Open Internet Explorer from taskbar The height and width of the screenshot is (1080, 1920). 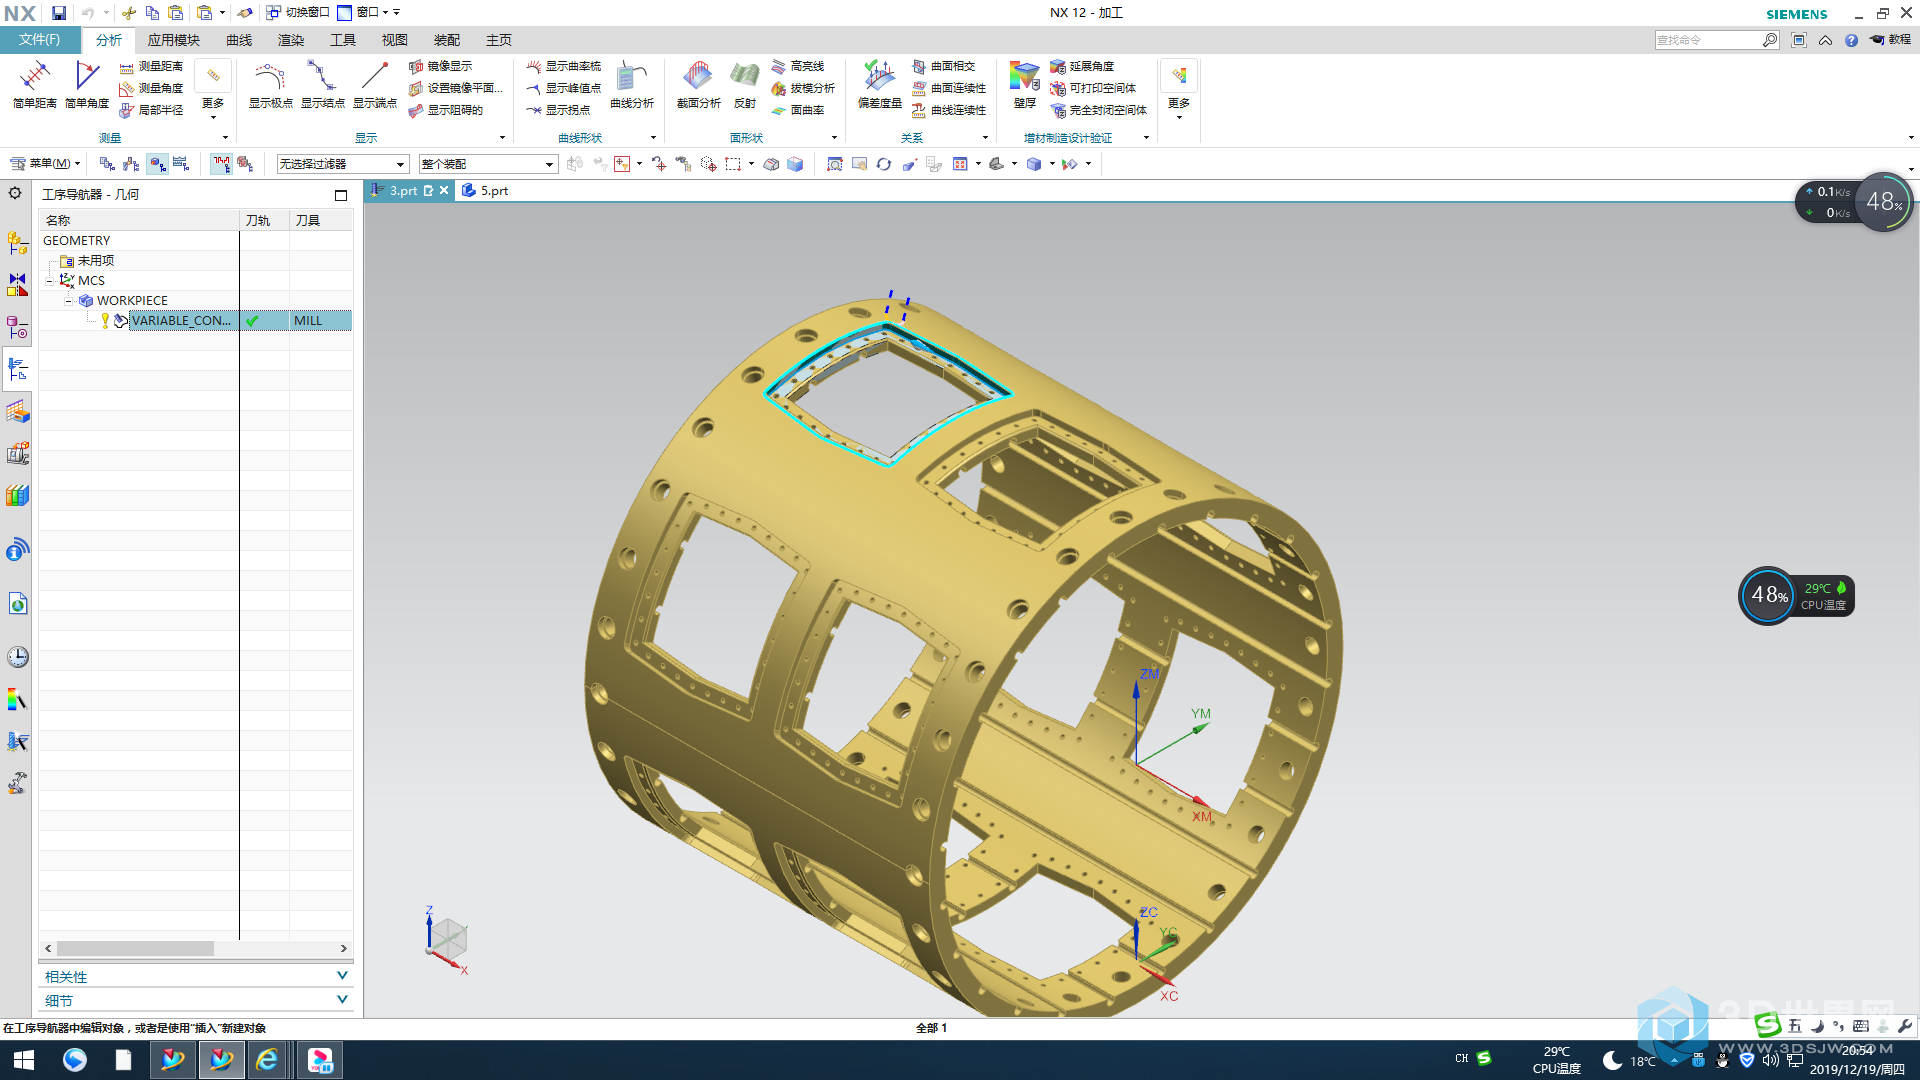point(267,1060)
